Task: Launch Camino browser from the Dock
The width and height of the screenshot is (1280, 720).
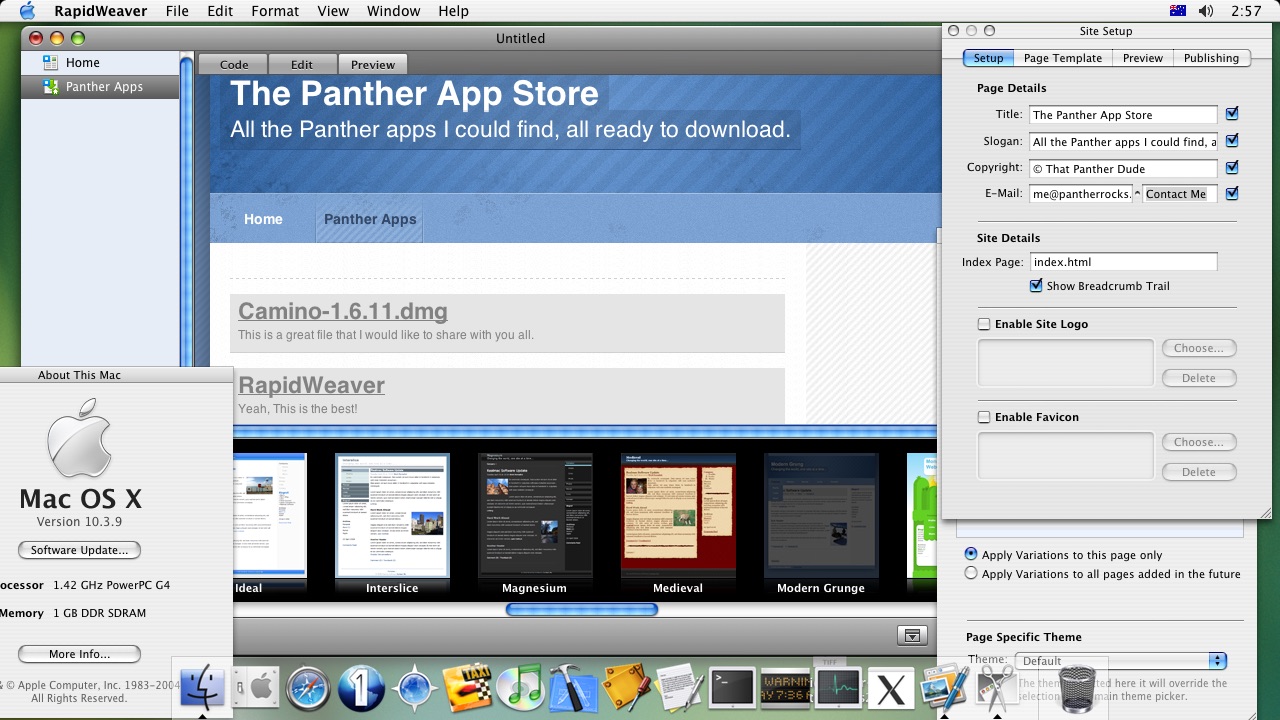Action: tap(414, 688)
